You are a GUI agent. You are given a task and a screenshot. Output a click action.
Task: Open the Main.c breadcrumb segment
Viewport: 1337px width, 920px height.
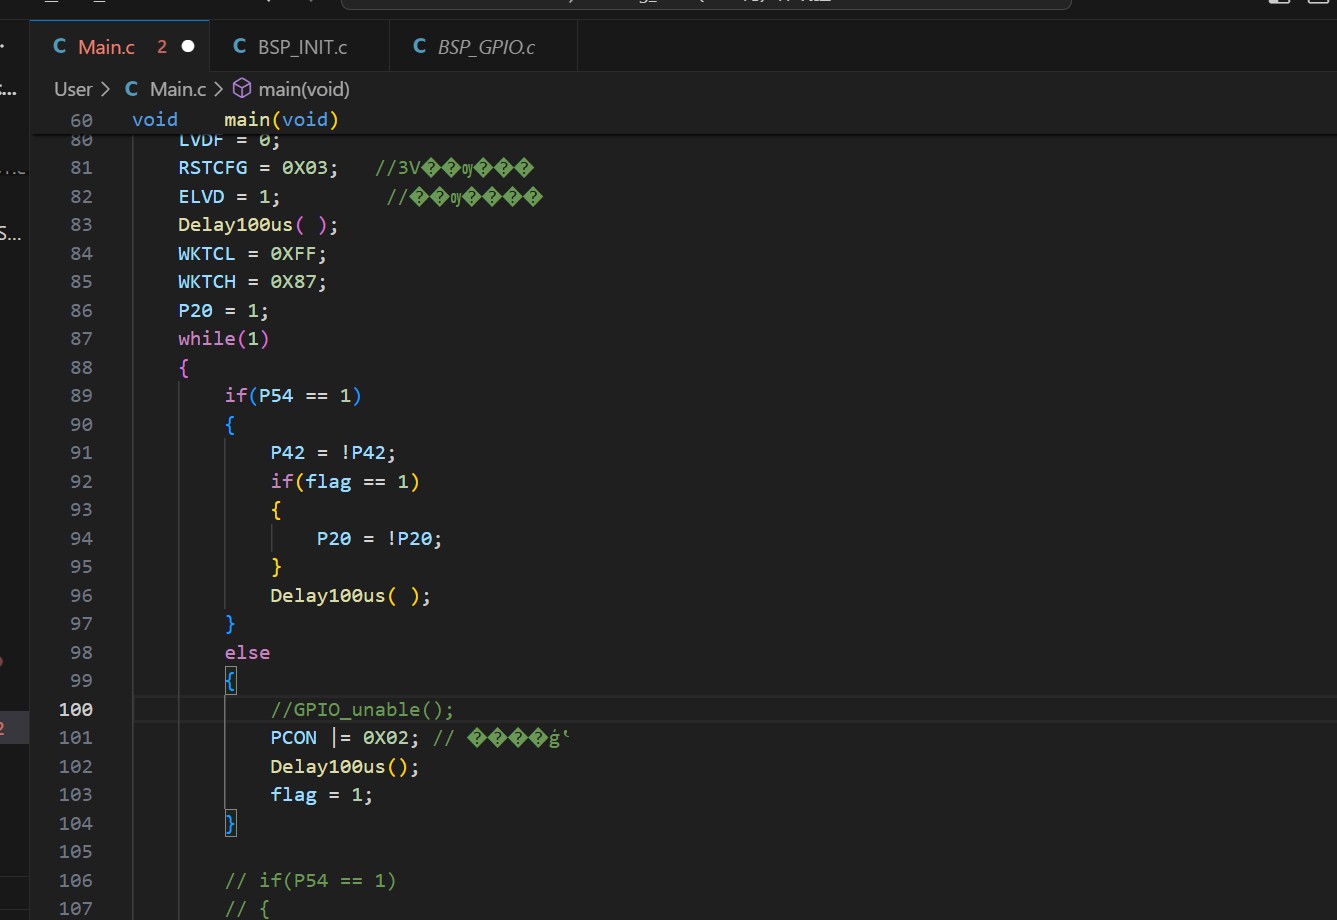click(178, 89)
